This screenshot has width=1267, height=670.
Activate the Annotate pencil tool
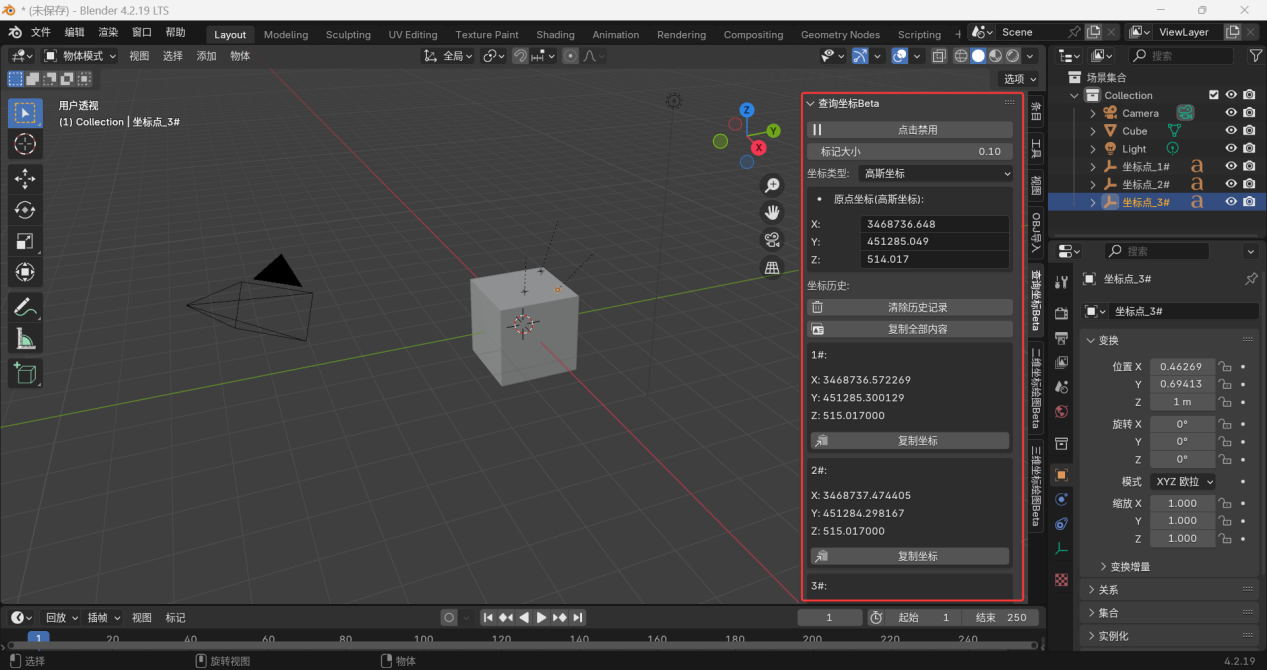point(25,307)
